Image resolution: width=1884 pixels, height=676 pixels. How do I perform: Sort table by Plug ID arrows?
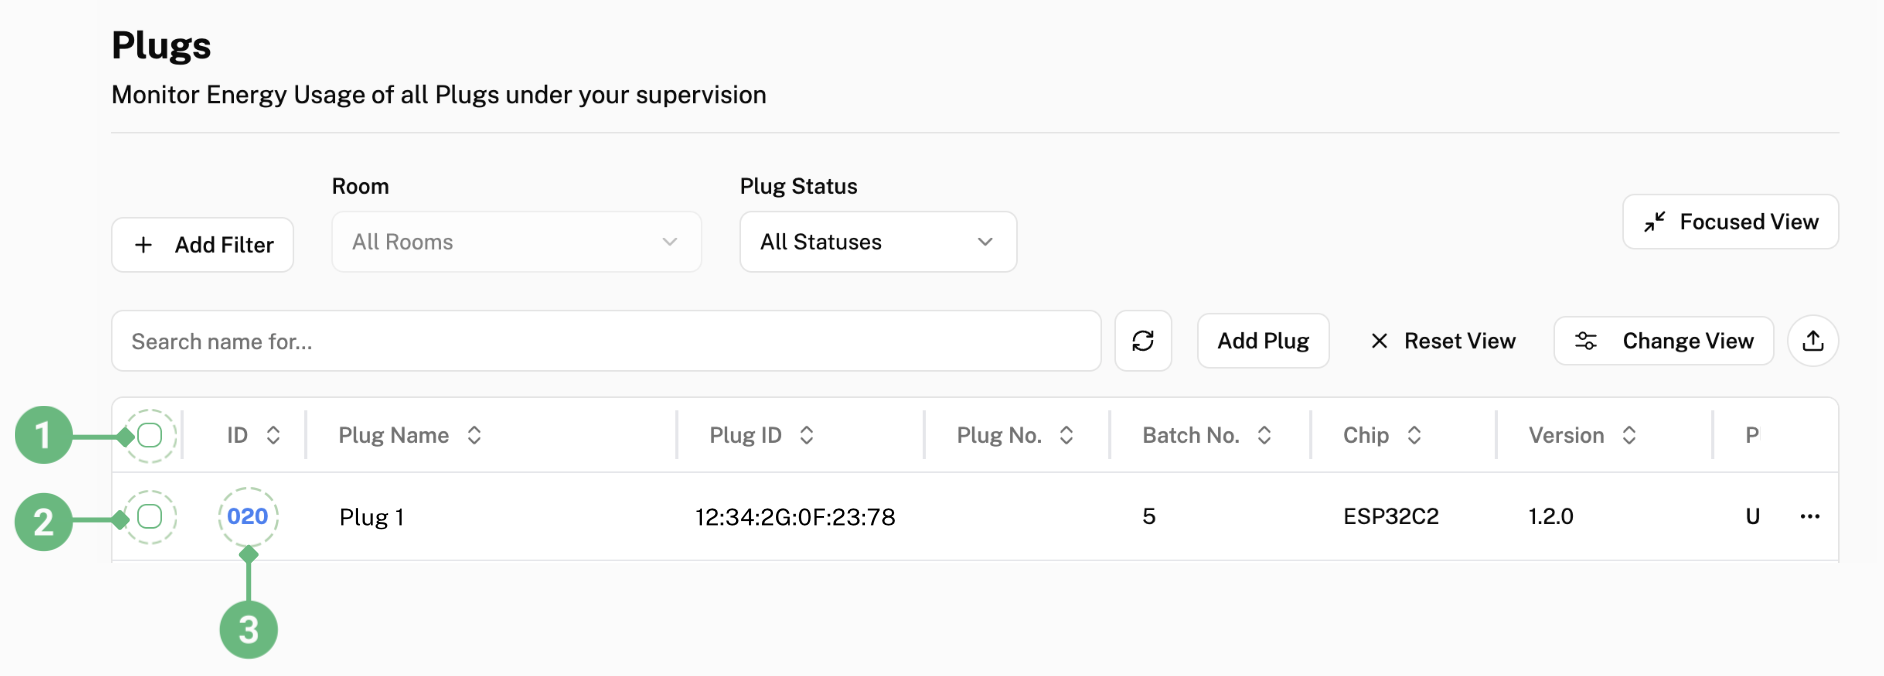tap(806, 435)
